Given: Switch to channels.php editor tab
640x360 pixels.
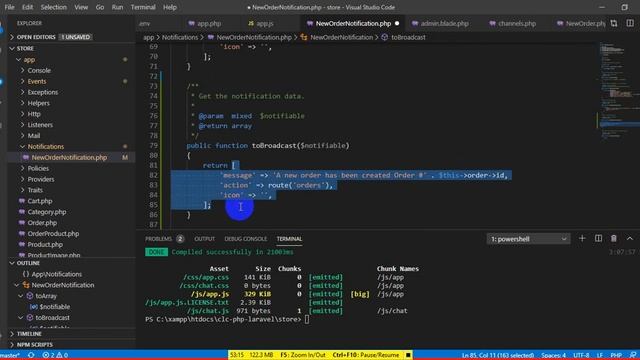Looking at the screenshot, I should 517,23.
